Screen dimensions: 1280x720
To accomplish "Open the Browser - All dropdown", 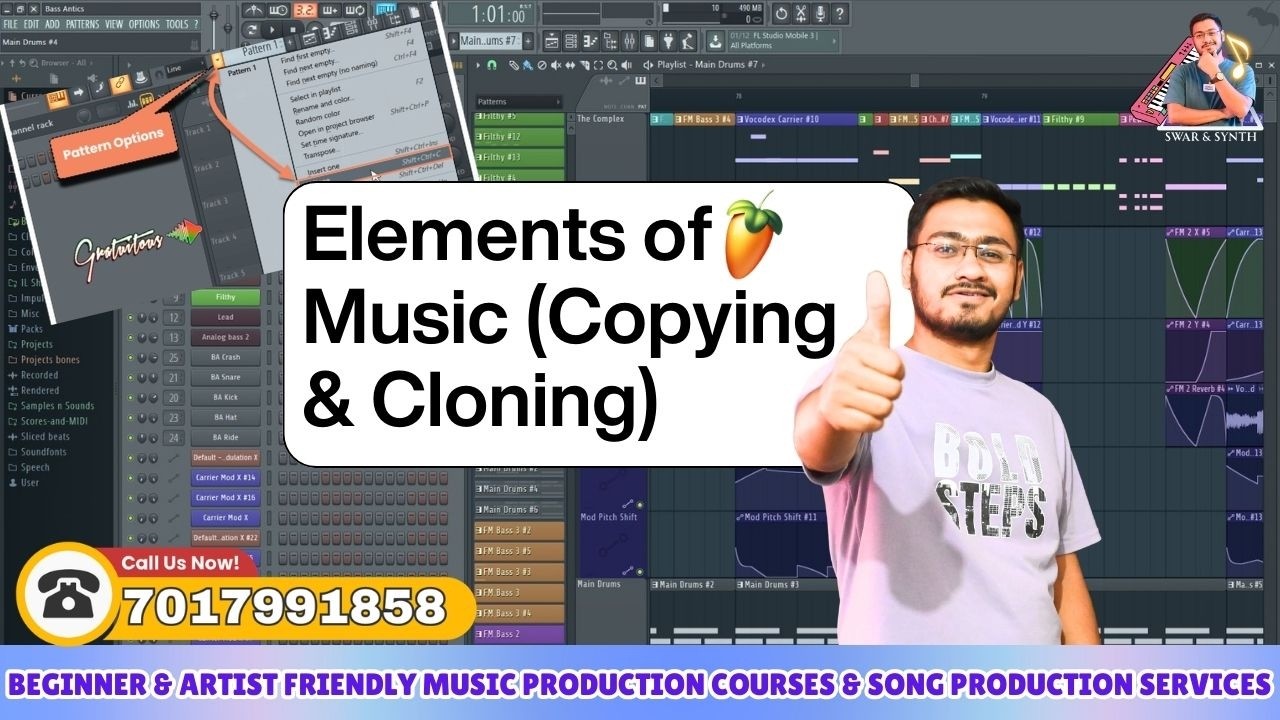I will pyautogui.click(x=65, y=63).
